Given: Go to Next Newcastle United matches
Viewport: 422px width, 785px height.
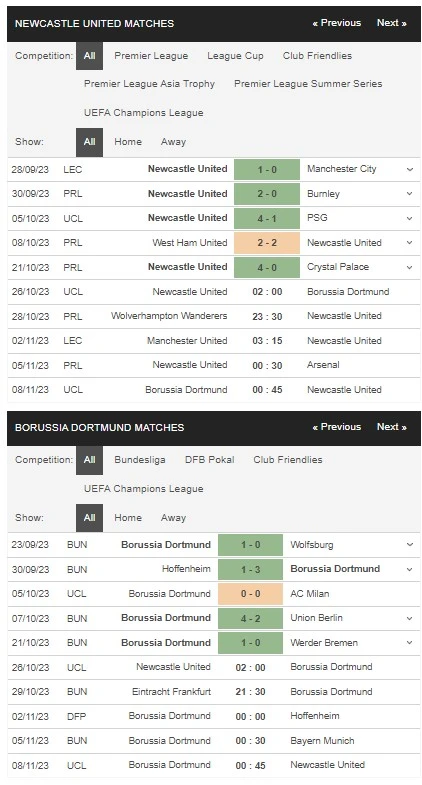Looking at the screenshot, I should (x=391, y=23).
